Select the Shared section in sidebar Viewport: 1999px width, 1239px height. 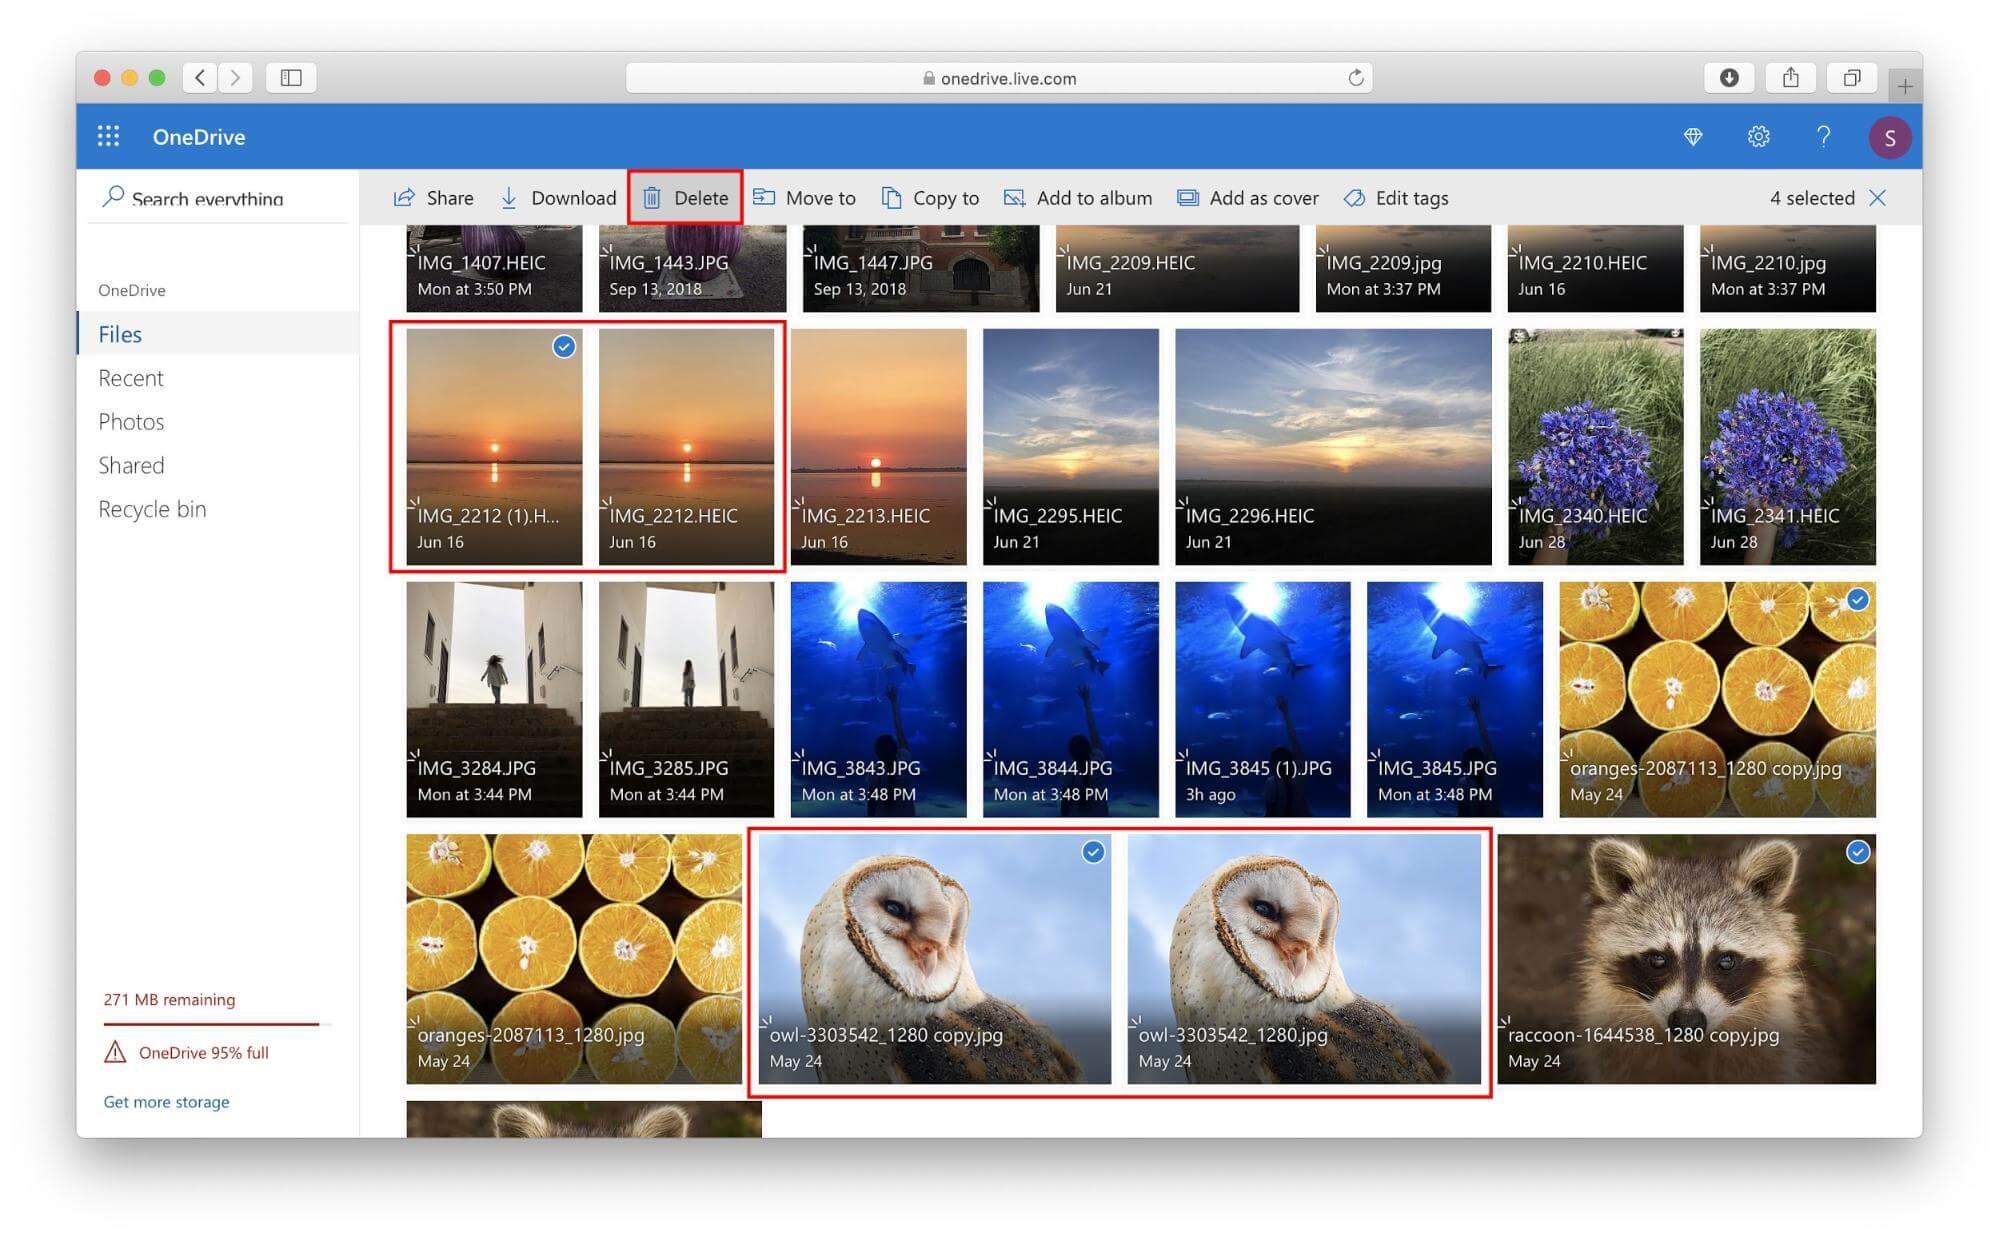(x=130, y=462)
